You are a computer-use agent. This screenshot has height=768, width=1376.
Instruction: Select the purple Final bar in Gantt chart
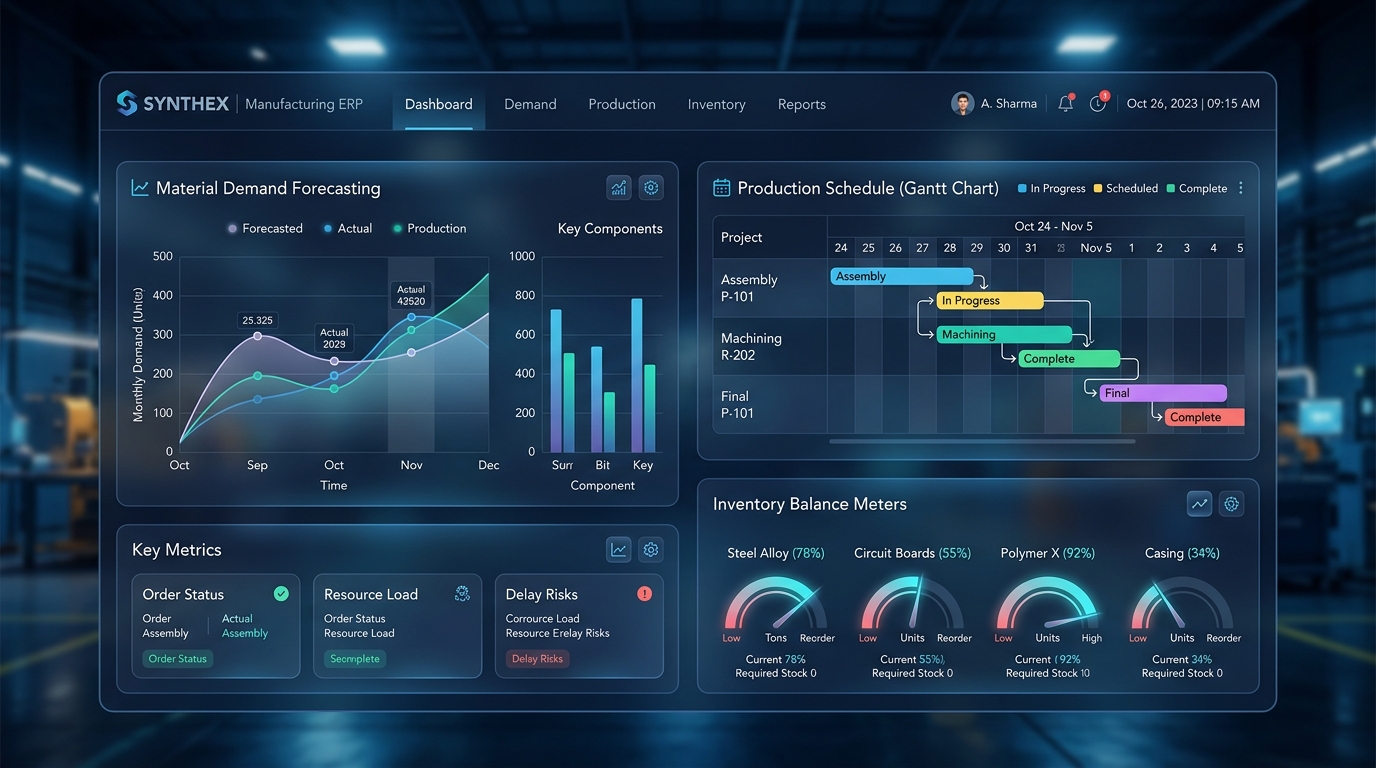(1163, 393)
